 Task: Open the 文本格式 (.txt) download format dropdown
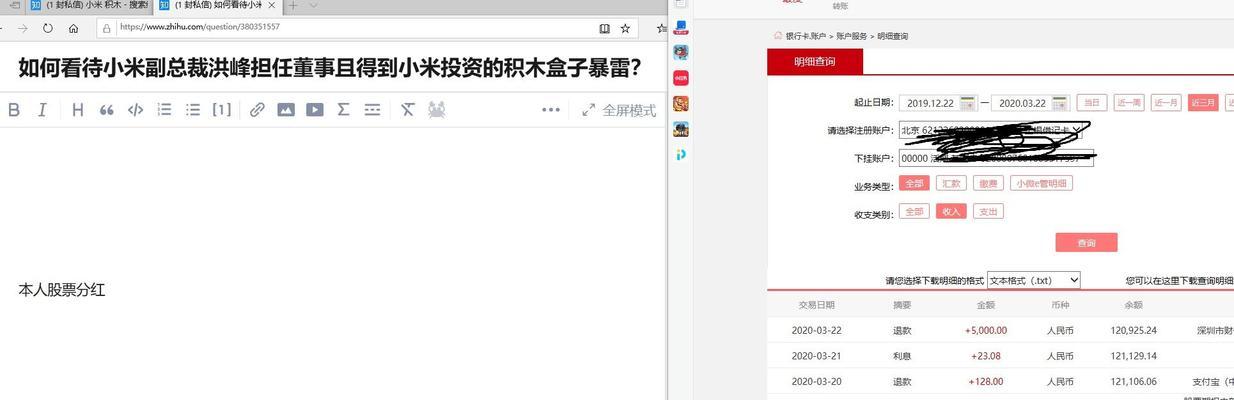click(1033, 281)
